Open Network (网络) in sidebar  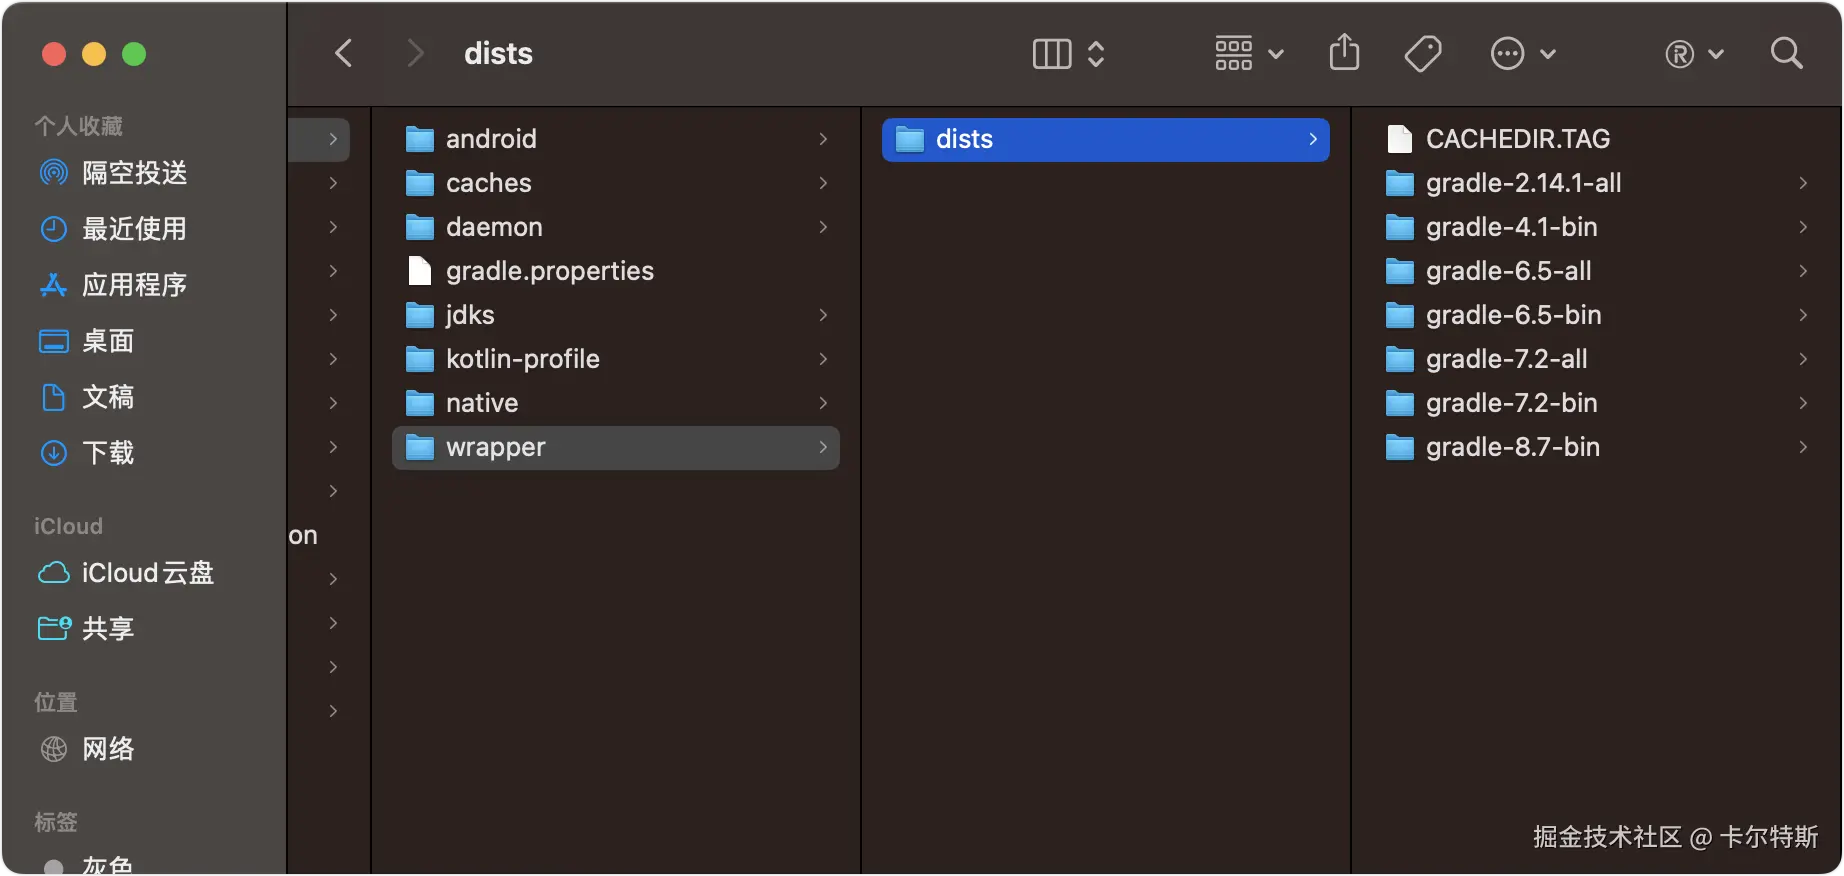pyautogui.click(x=108, y=749)
